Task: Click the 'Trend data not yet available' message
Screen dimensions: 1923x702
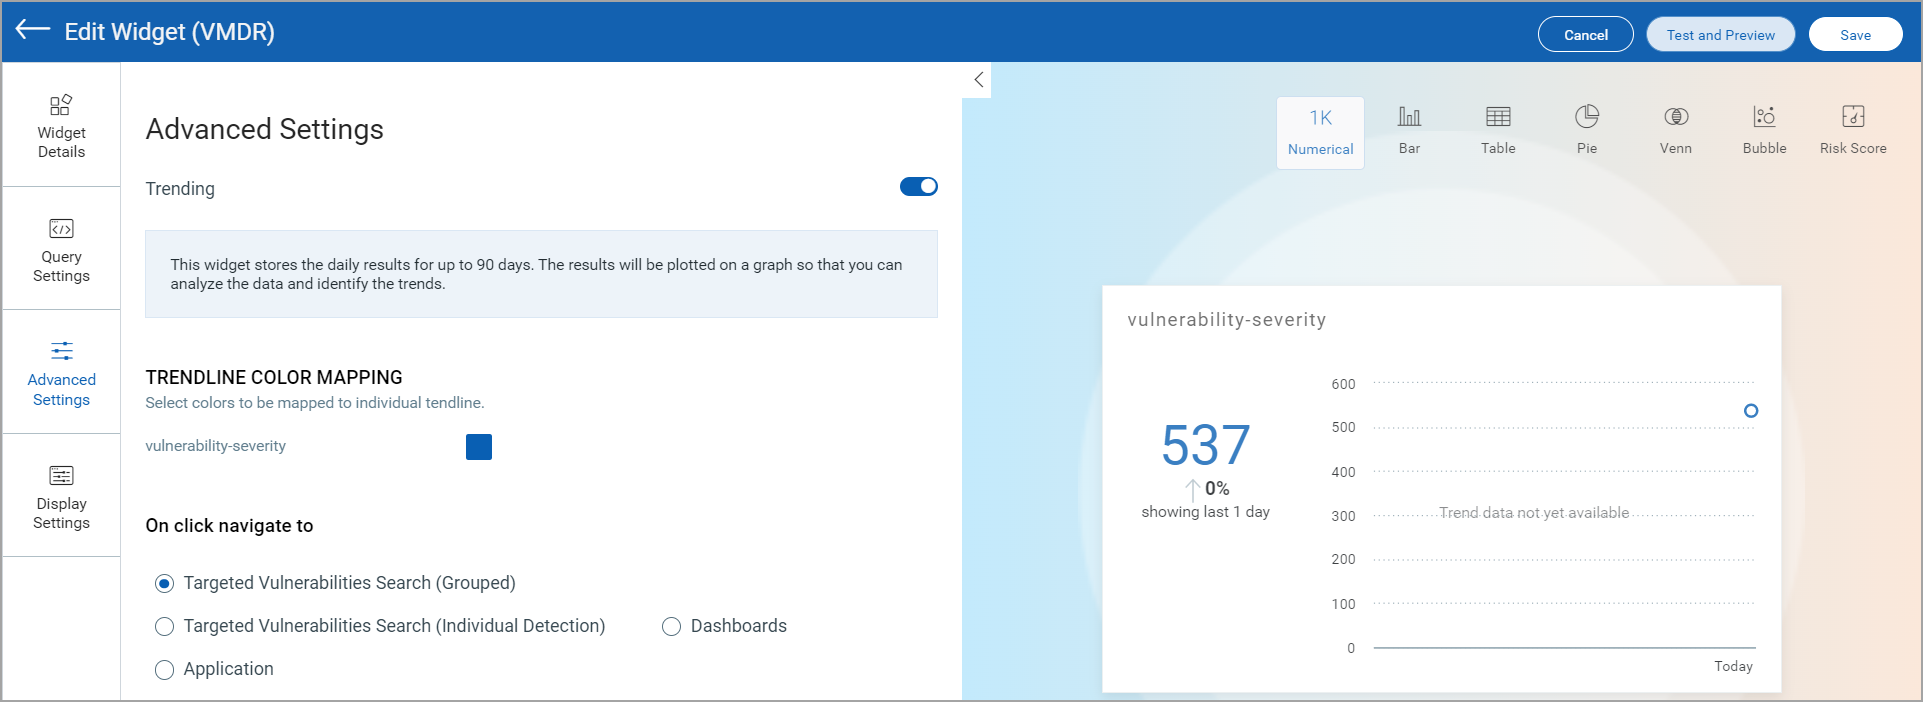Action: point(1534,513)
